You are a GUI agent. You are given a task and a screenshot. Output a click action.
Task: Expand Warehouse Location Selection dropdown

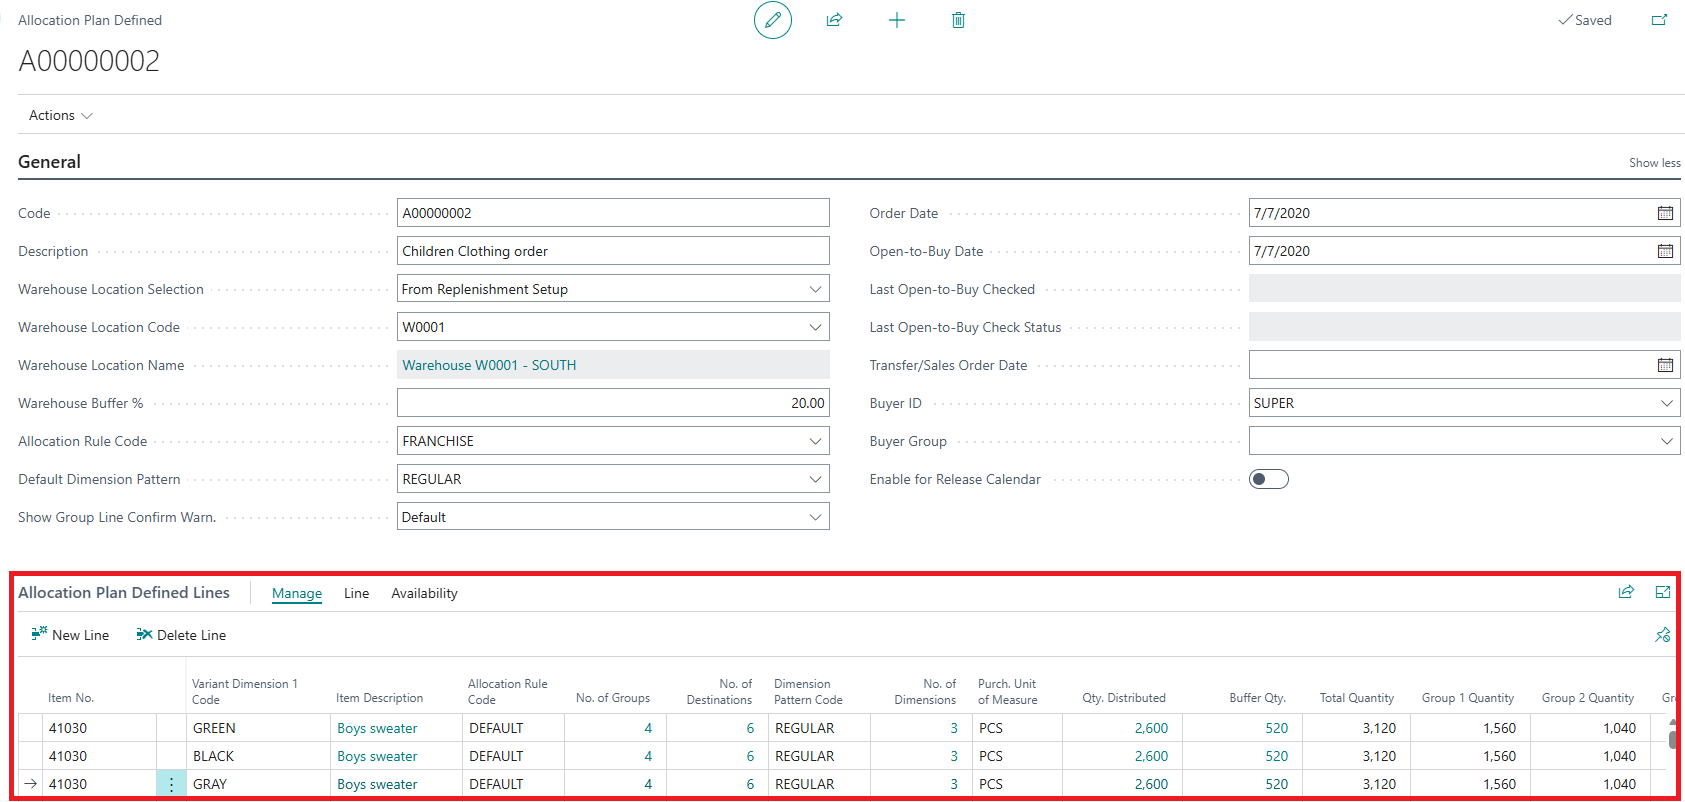click(x=815, y=289)
